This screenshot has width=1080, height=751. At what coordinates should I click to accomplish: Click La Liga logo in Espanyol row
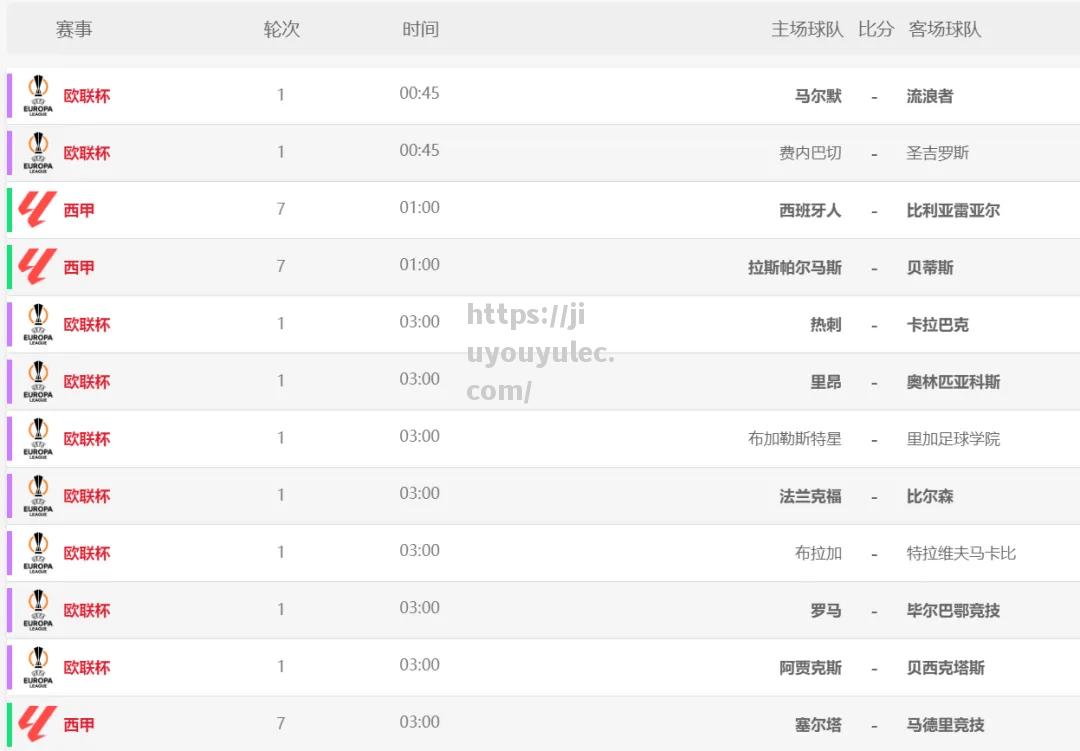coord(38,210)
